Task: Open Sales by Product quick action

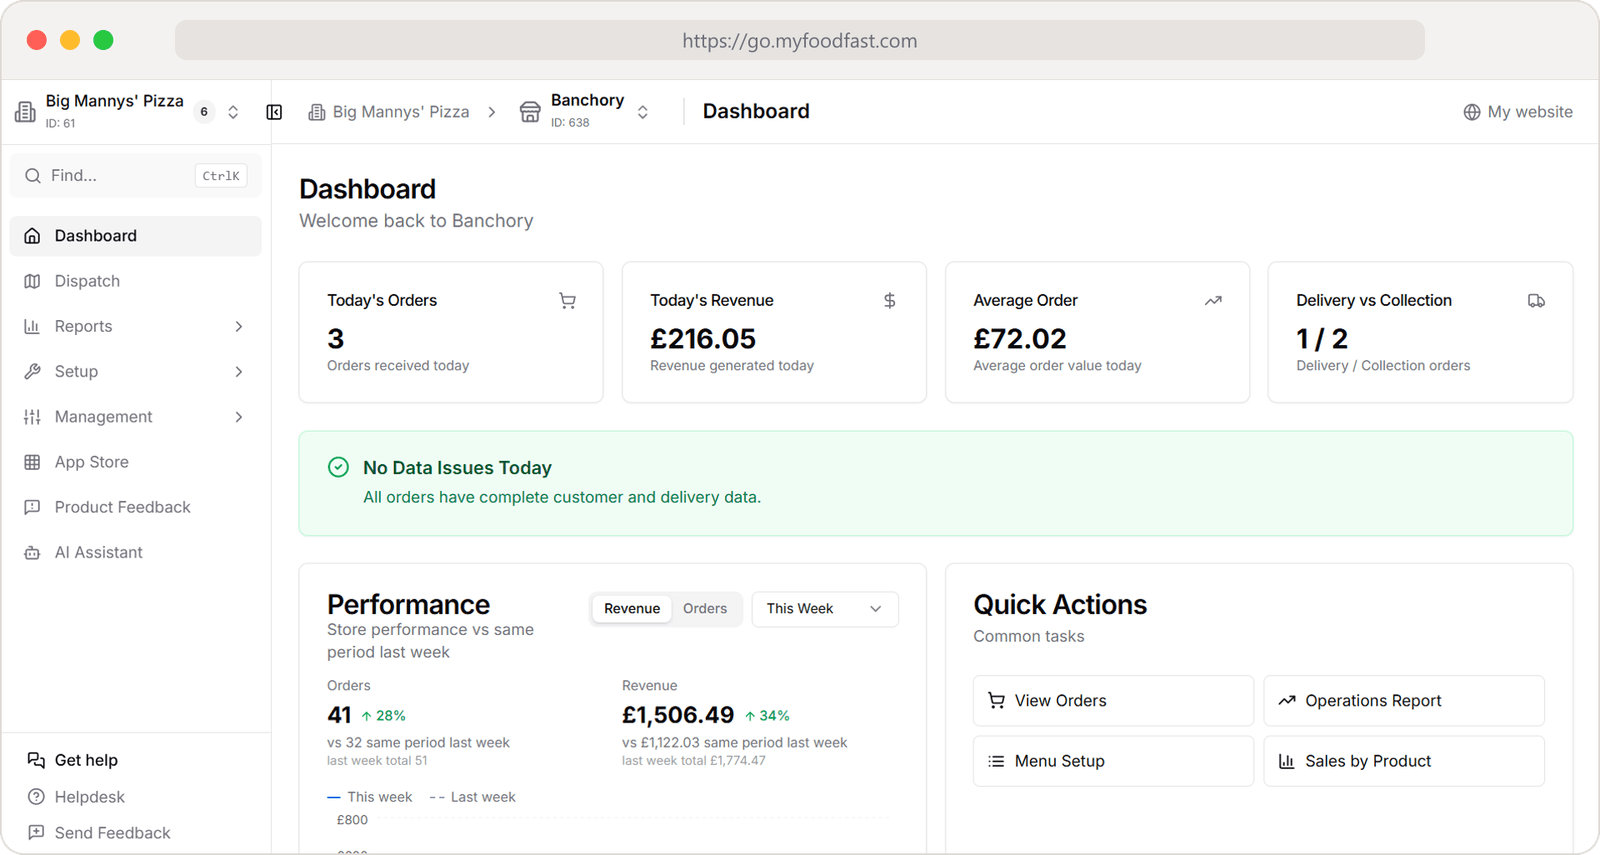Action: coord(1404,761)
